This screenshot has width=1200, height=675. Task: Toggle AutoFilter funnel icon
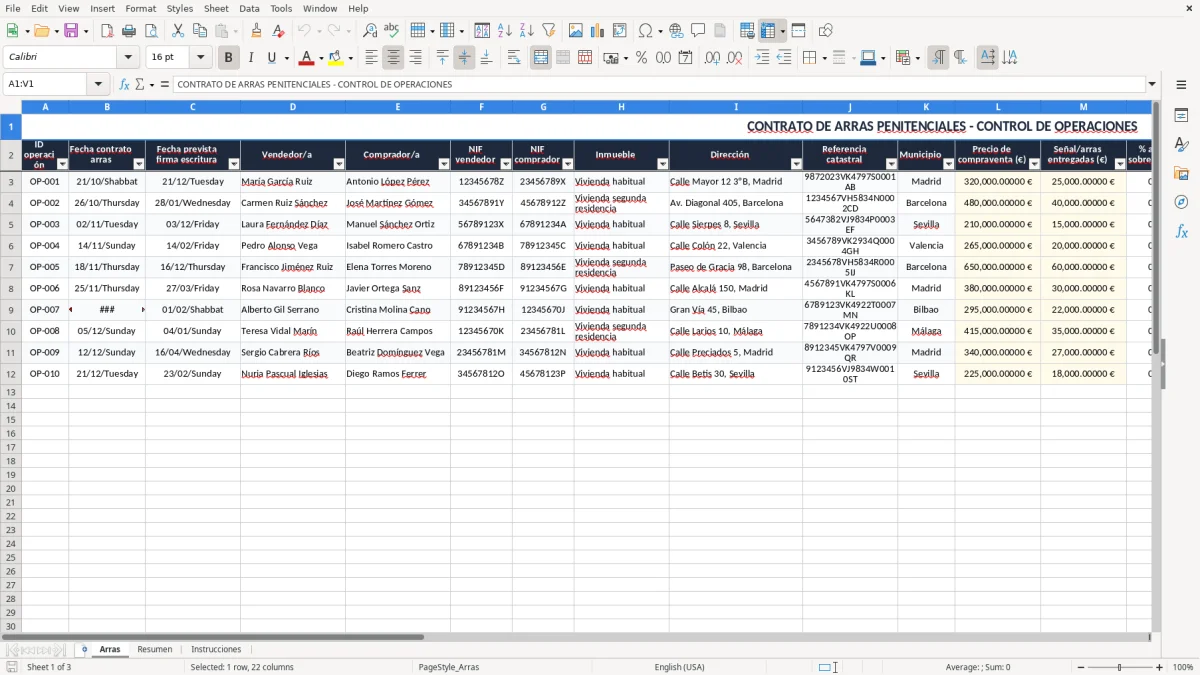pyautogui.click(x=548, y=31)
